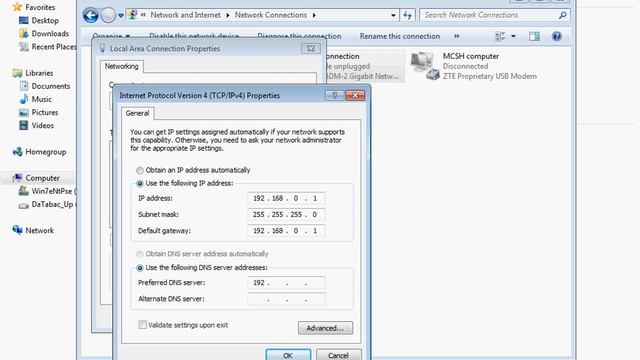
Task: Click the General tab
Action: tap(137, 113)
